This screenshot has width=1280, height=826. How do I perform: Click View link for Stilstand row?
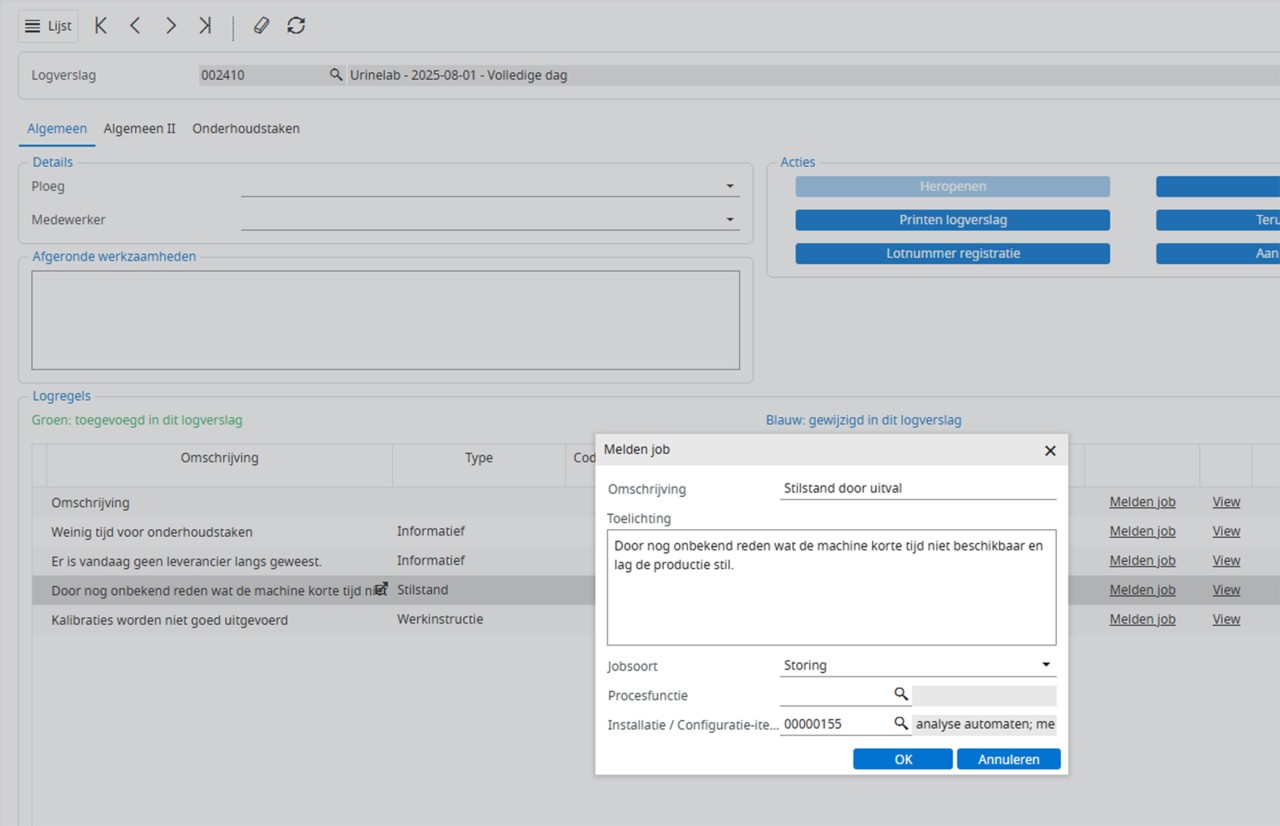click(1226, 590)
